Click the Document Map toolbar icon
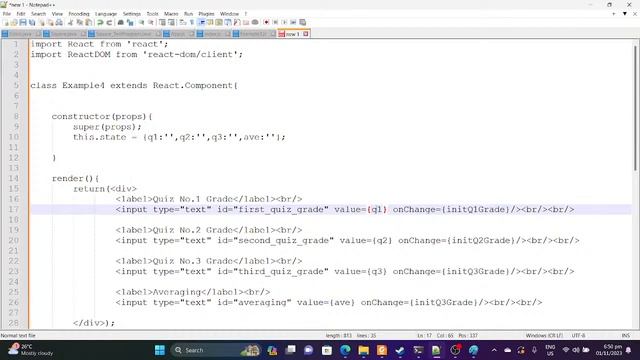This screenshot has height=360, width=640. 219,22
